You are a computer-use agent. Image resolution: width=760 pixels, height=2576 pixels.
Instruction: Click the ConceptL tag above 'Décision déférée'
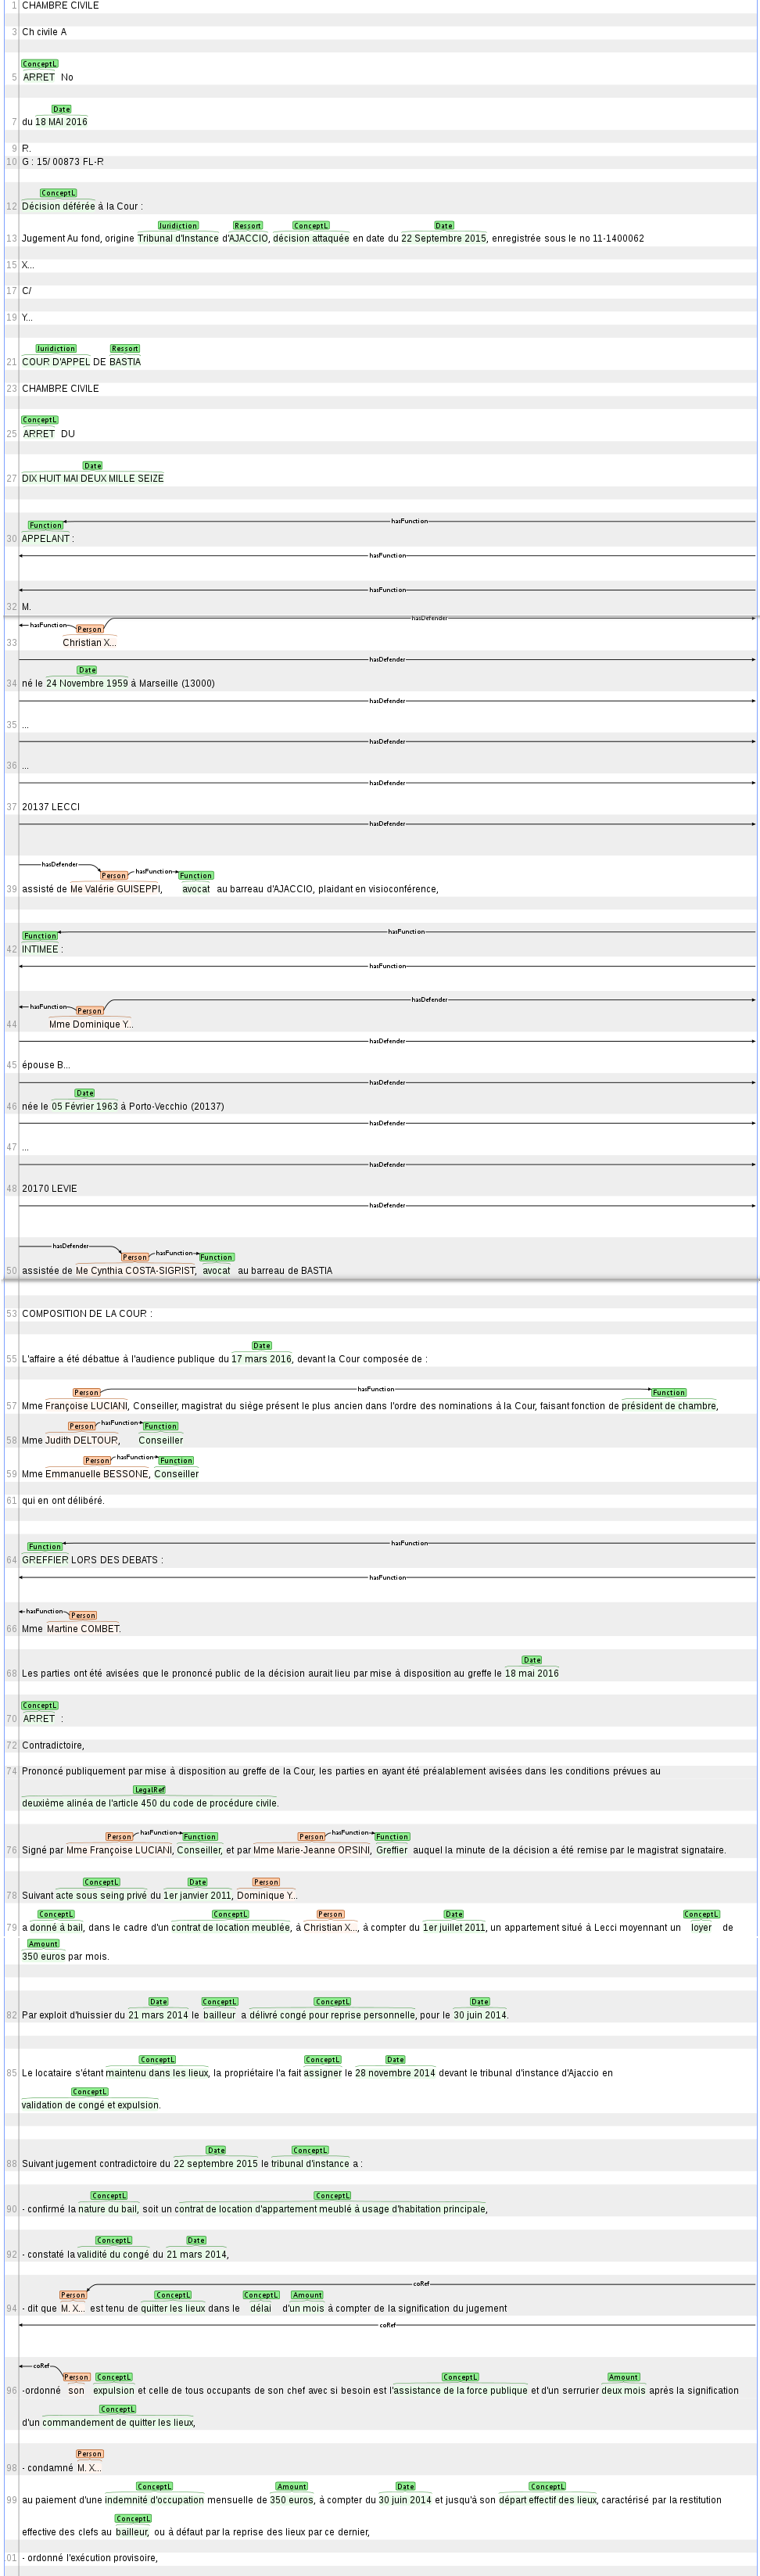tap(58, 193)
